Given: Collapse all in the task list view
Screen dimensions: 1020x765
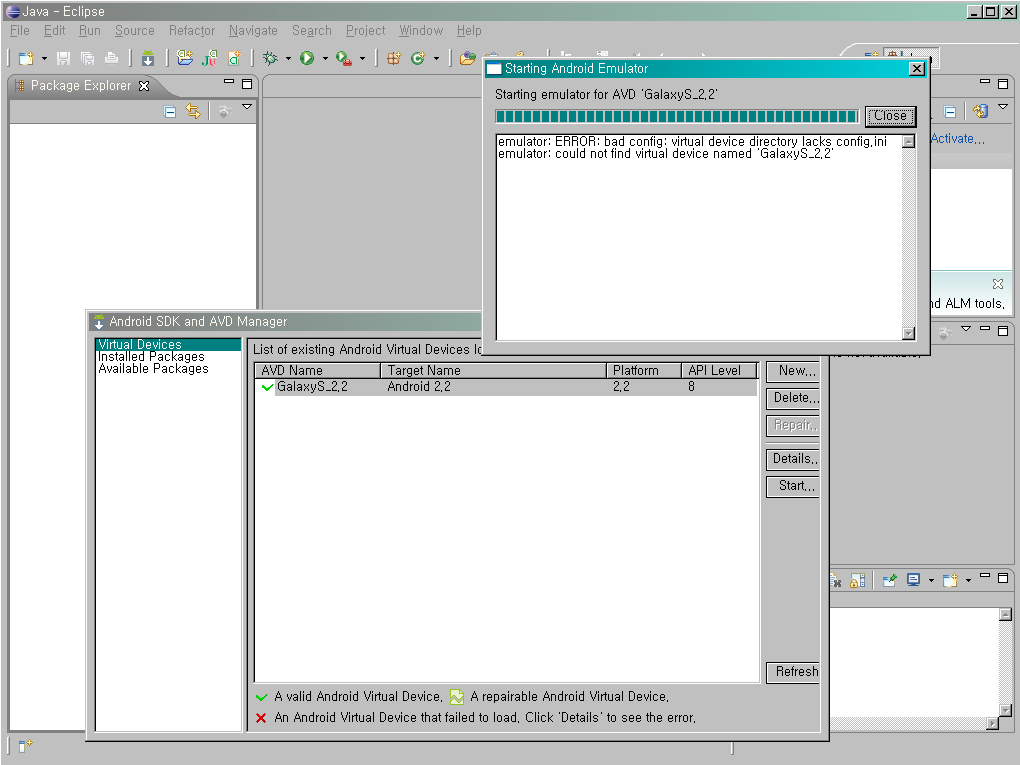Looking at the screenshot, I should point(950,112).
